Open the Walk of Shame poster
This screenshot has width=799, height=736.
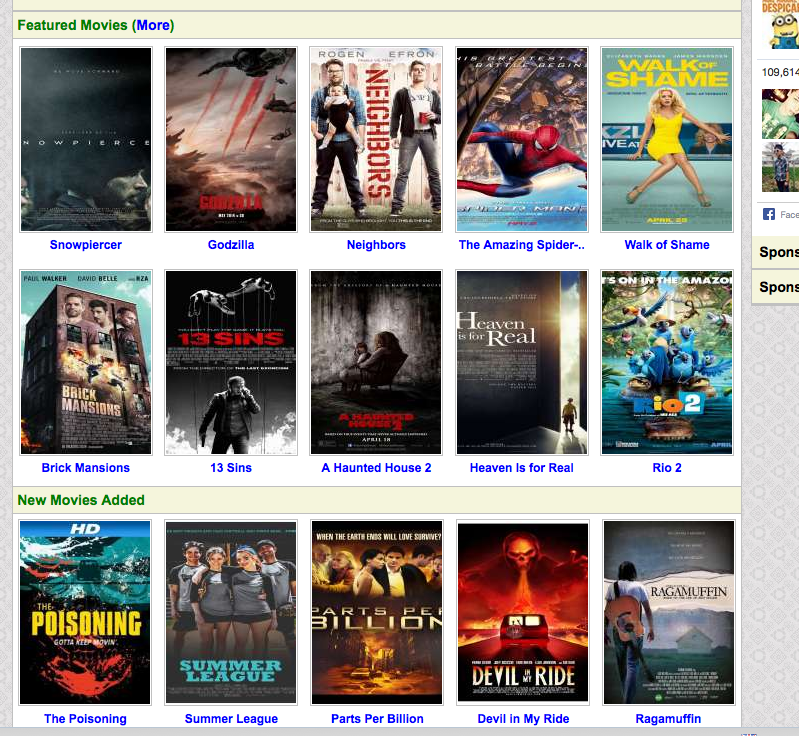[x=667, y=139]
